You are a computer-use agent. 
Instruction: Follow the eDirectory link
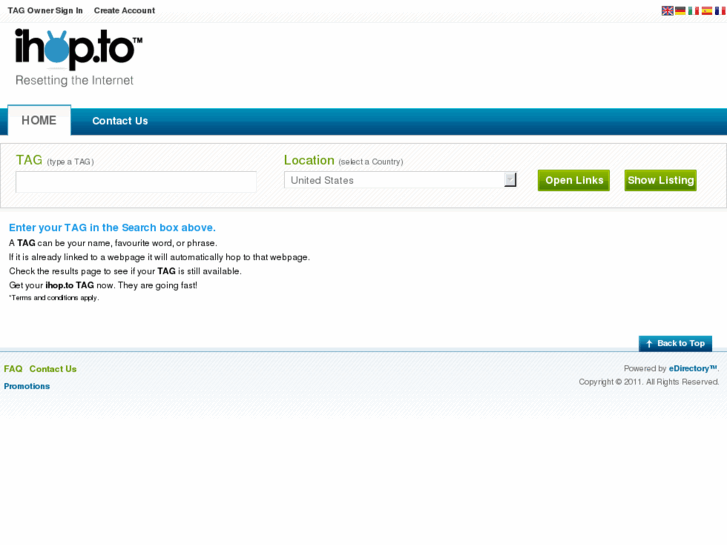click(x=693, y=368)
